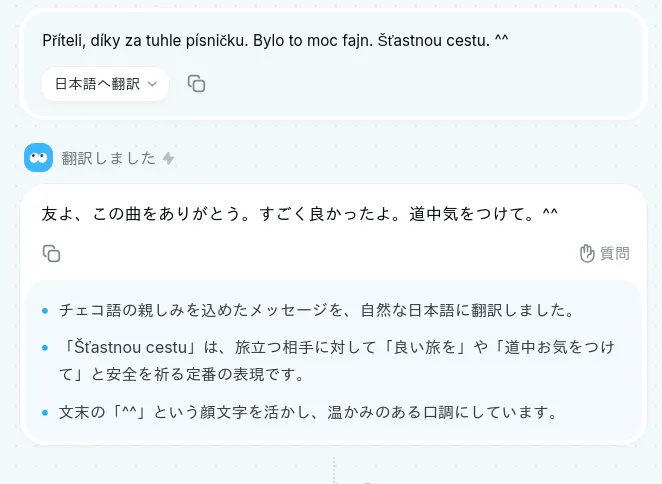The image size is (662, 484).
Task: Click the lightning bolt icon beside 翻訳しました
Action: click(168, 158)
